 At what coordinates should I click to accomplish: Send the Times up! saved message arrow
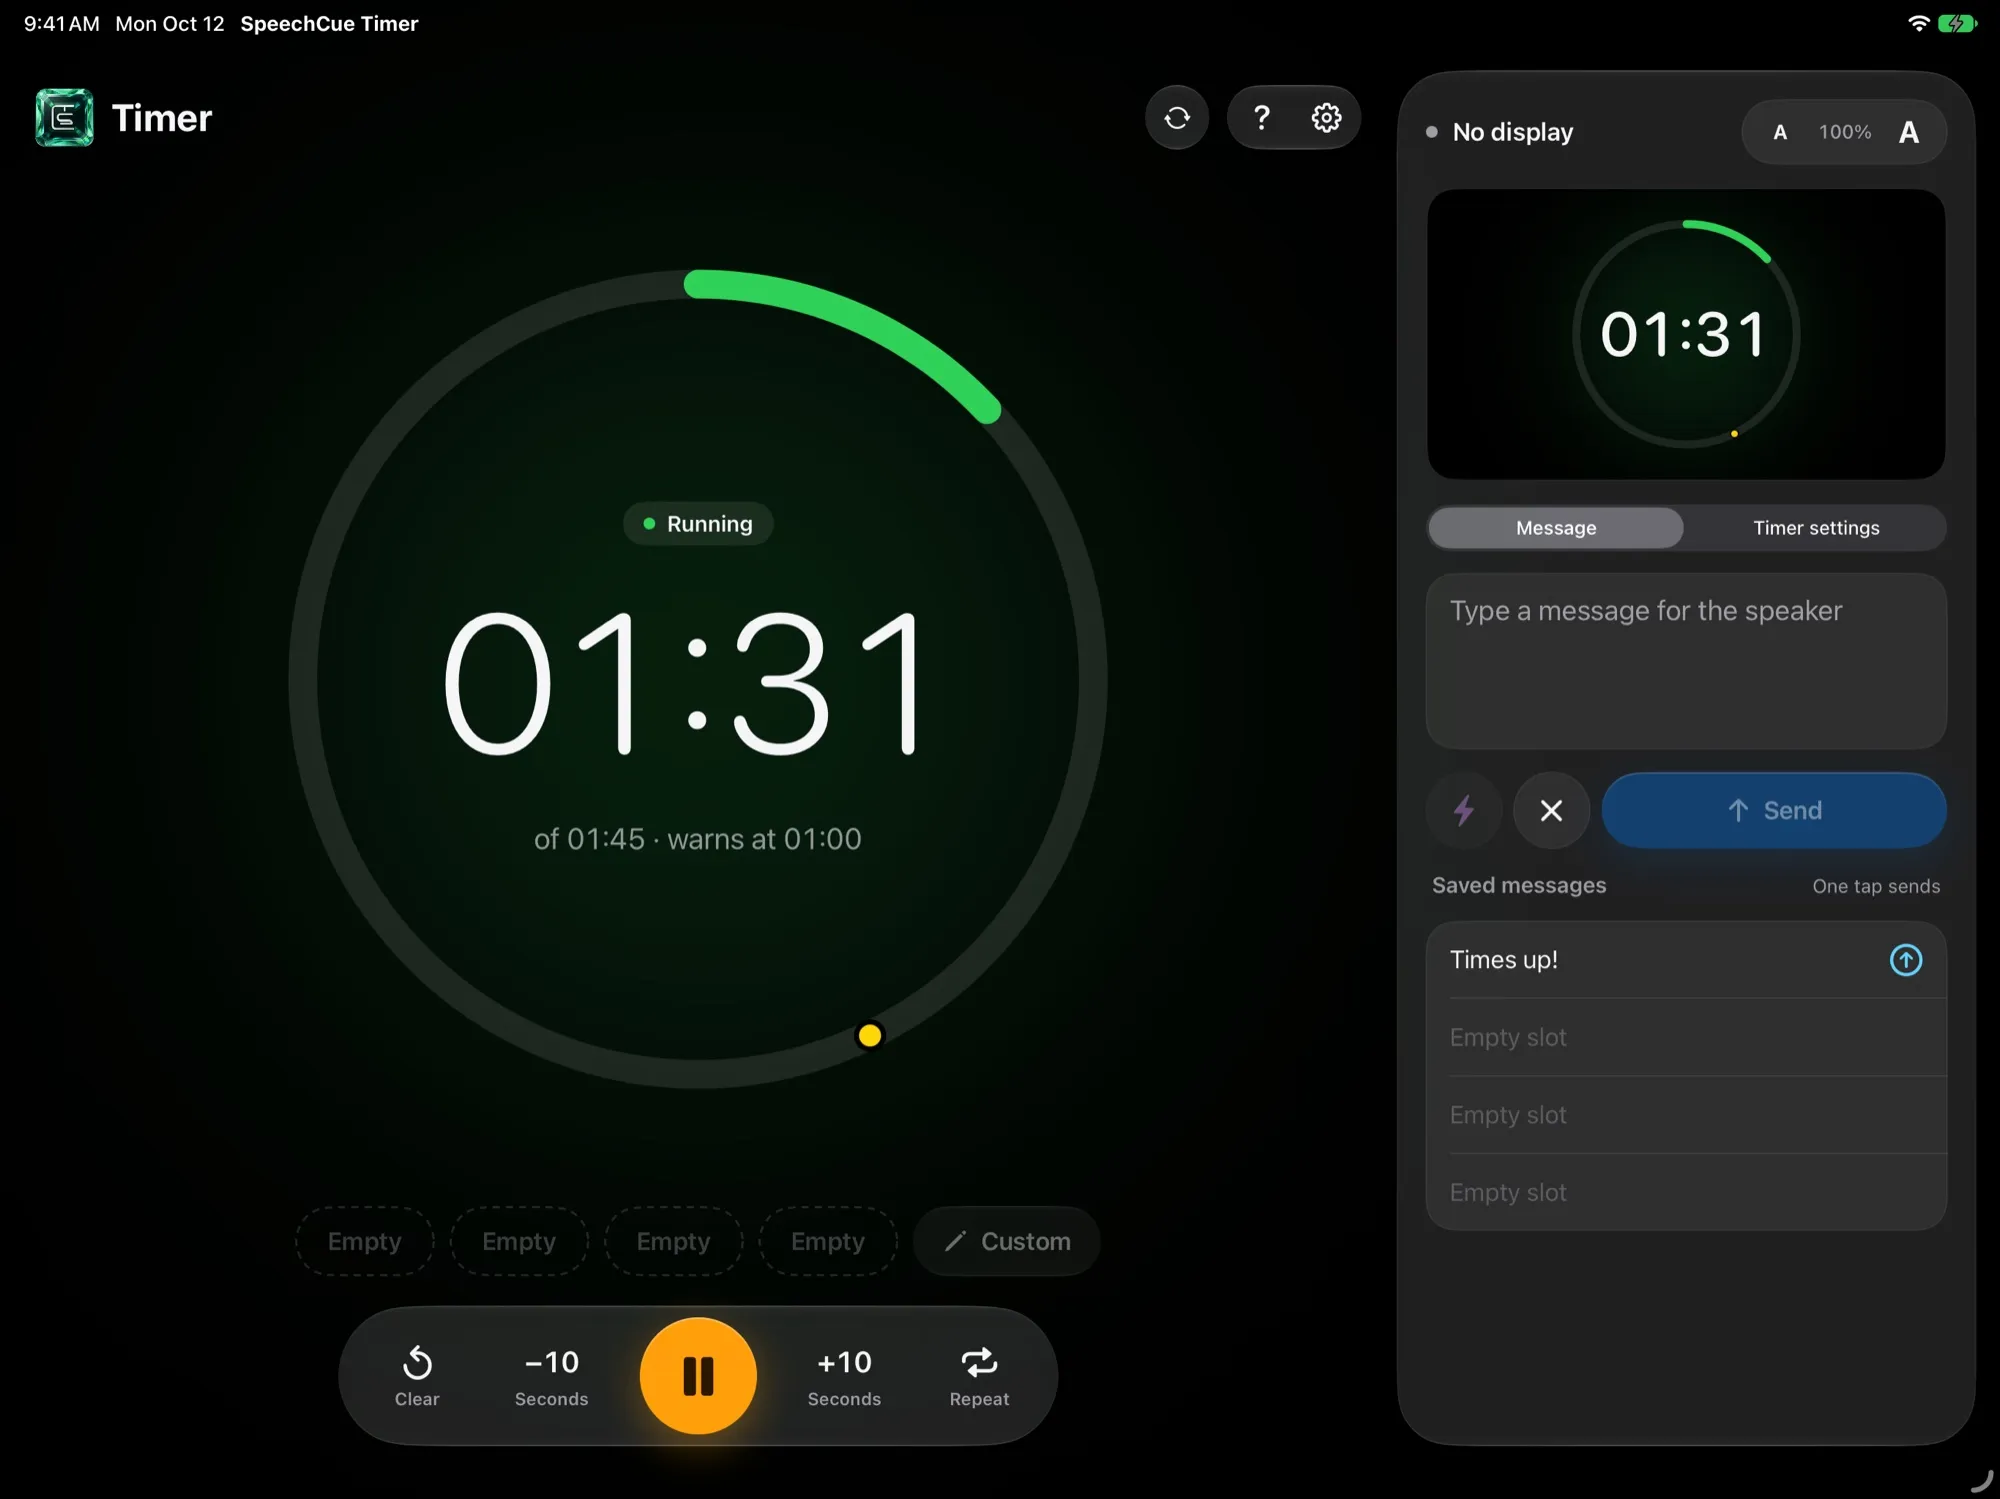[x=1906, y=960]
